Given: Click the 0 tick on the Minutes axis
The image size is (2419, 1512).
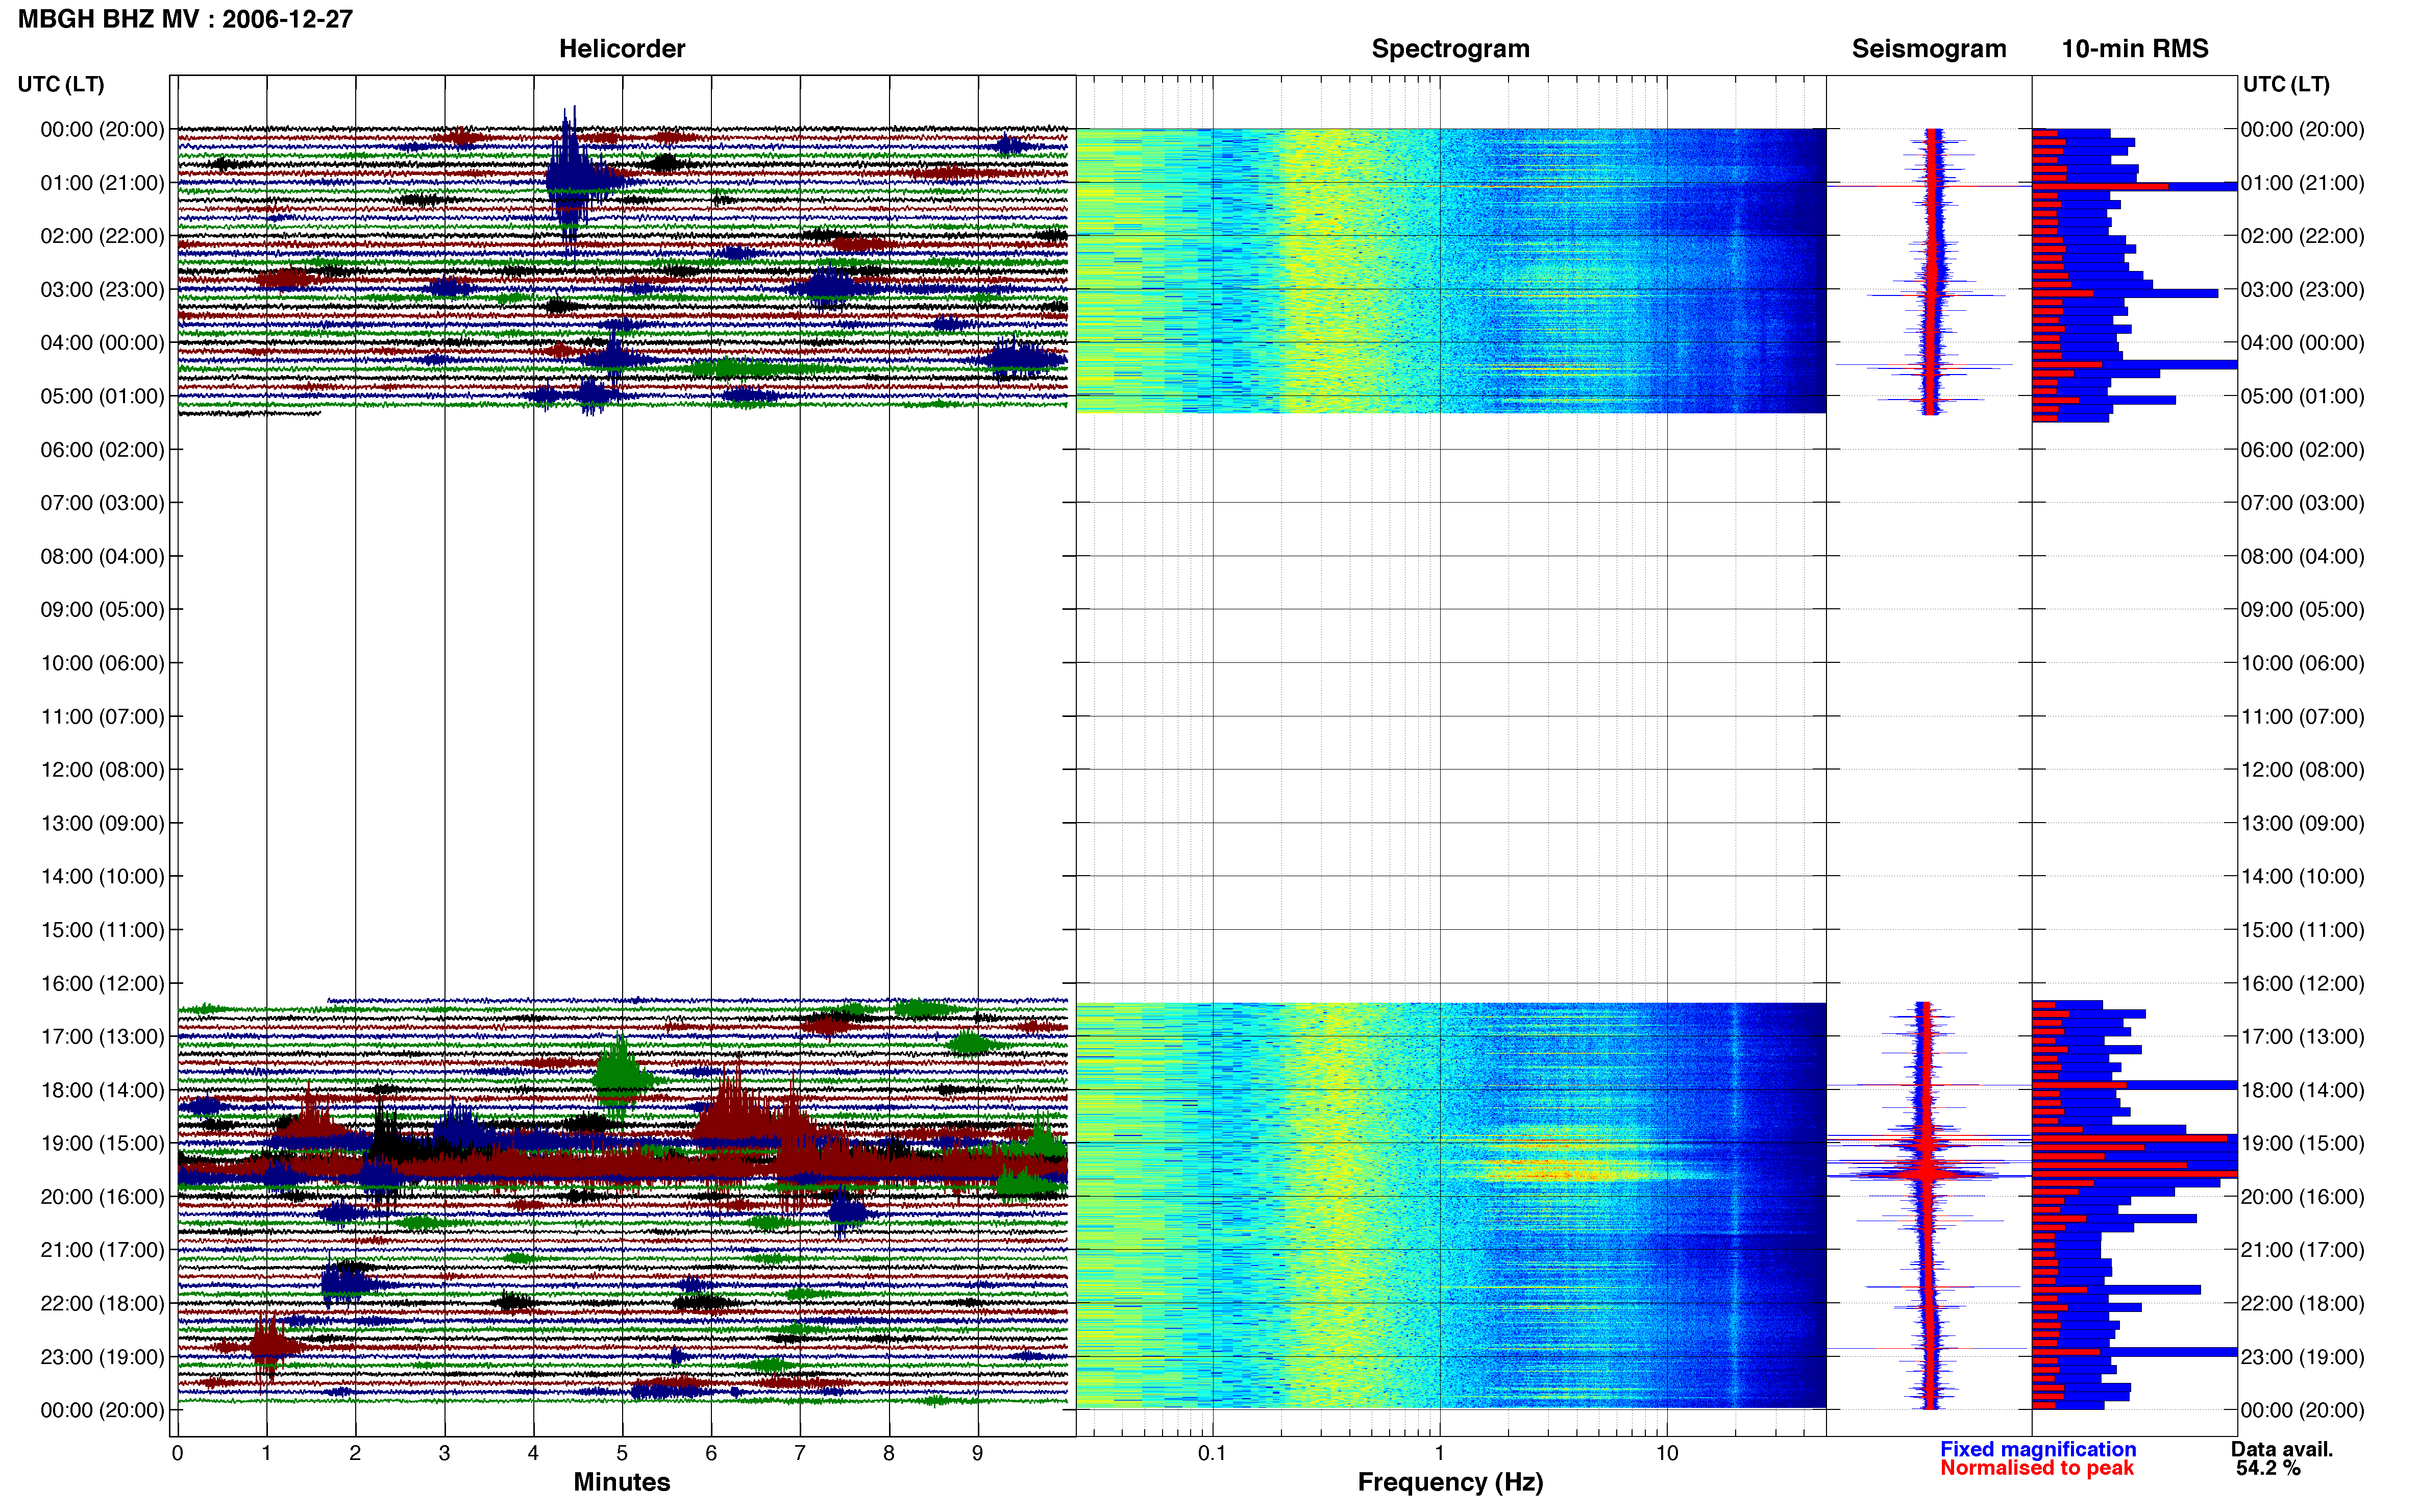Looking at the screenshot, I should click(x=177, y=1453).
